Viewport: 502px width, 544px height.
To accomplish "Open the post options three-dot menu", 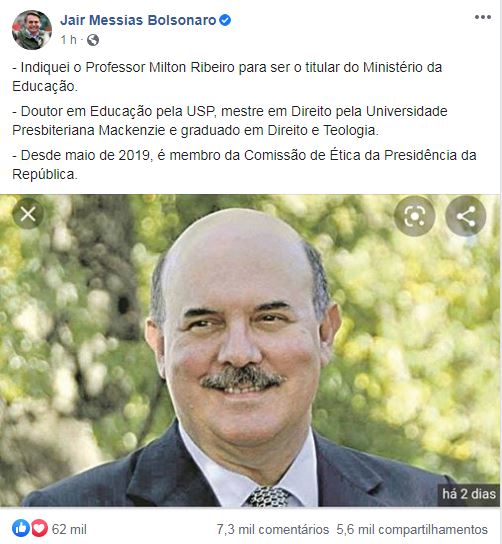I will tap(483, 17).
